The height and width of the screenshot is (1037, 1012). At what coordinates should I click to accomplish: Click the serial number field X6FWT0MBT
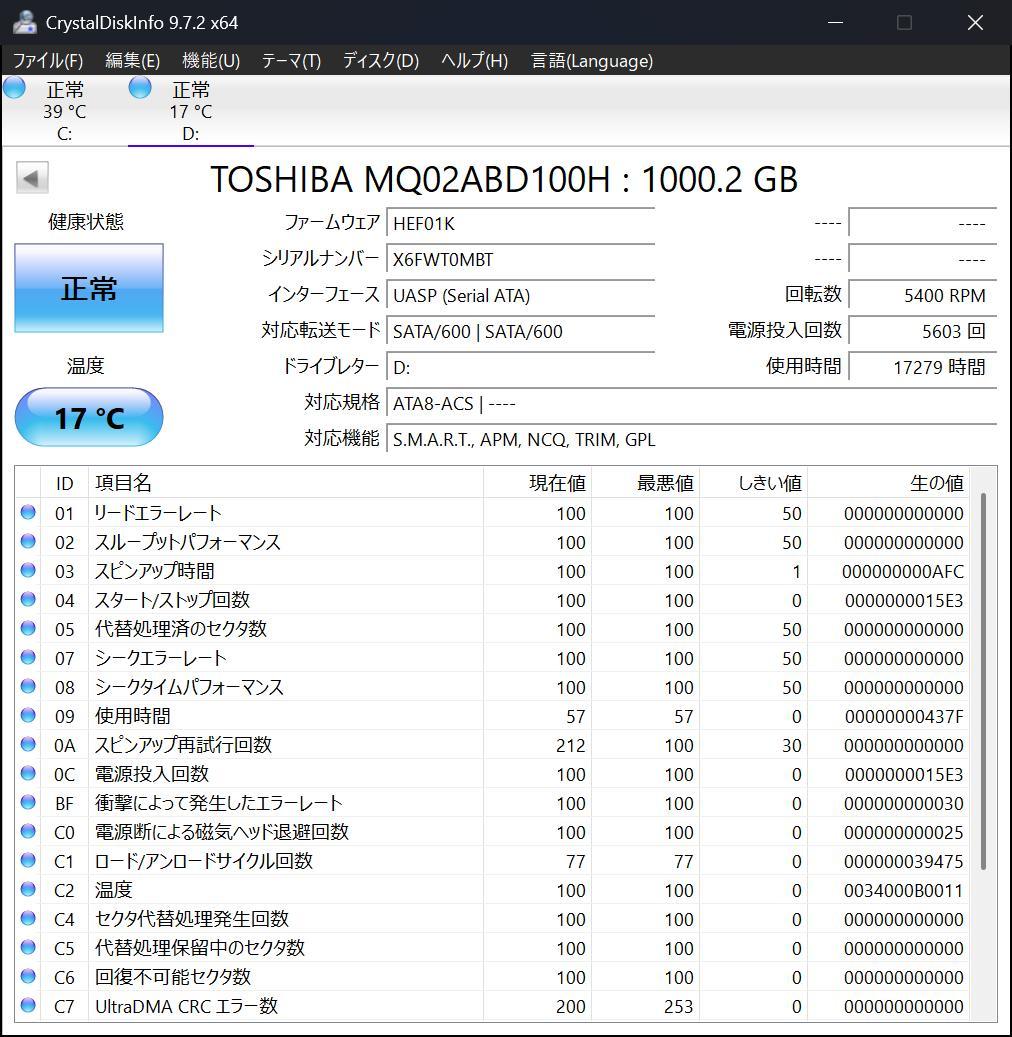521,259
